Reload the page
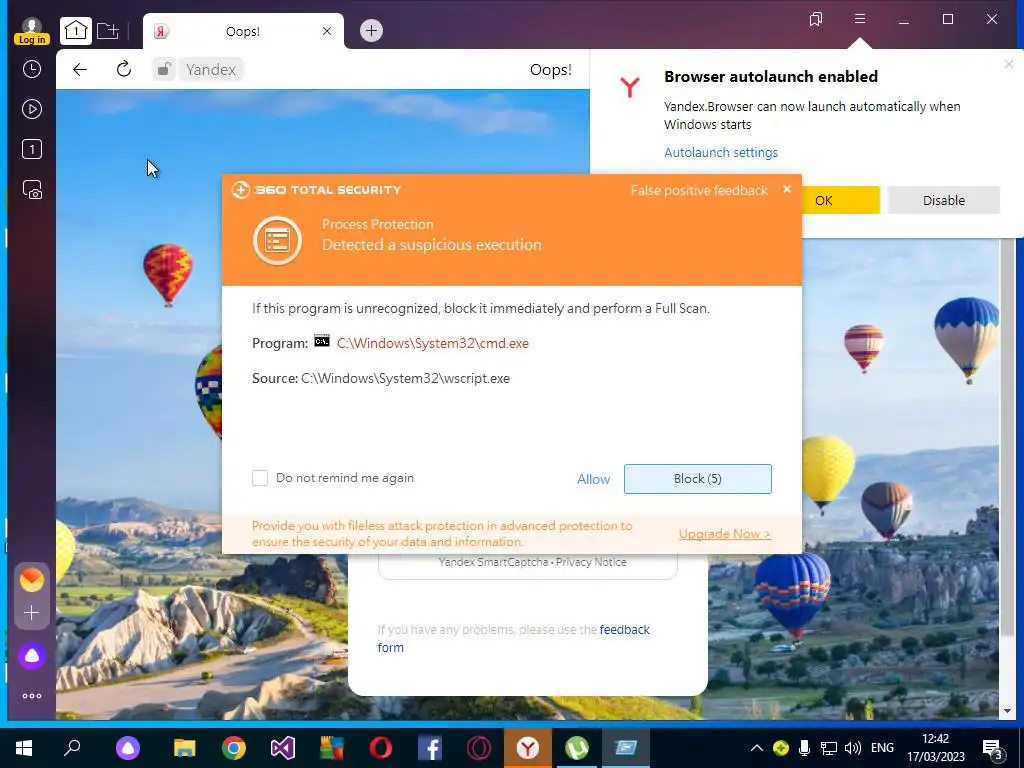This screenshot has height=768, width=1024. [123, 69]
